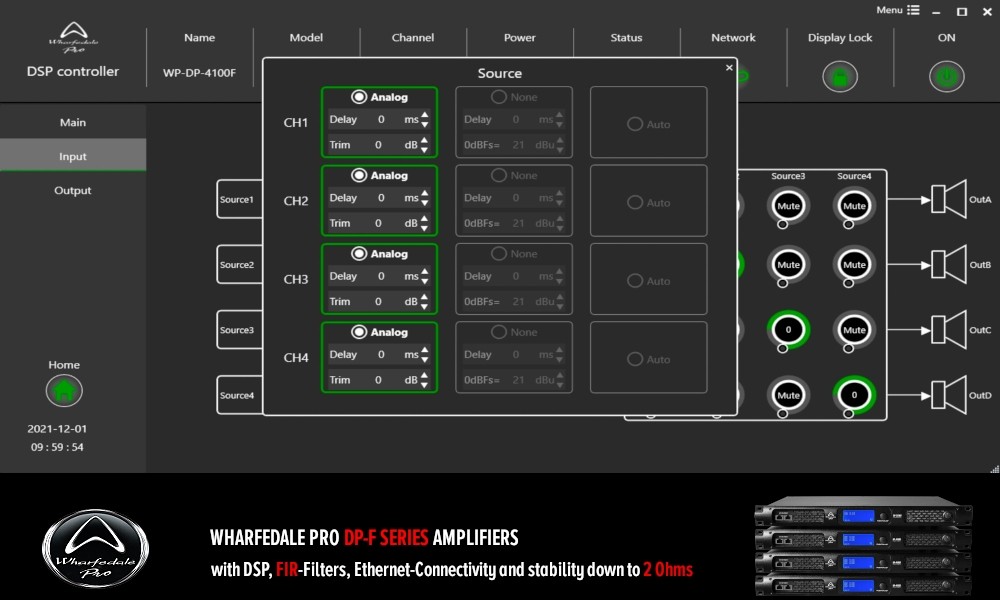Click the OutA speaker icon

[x=949, y=199]
